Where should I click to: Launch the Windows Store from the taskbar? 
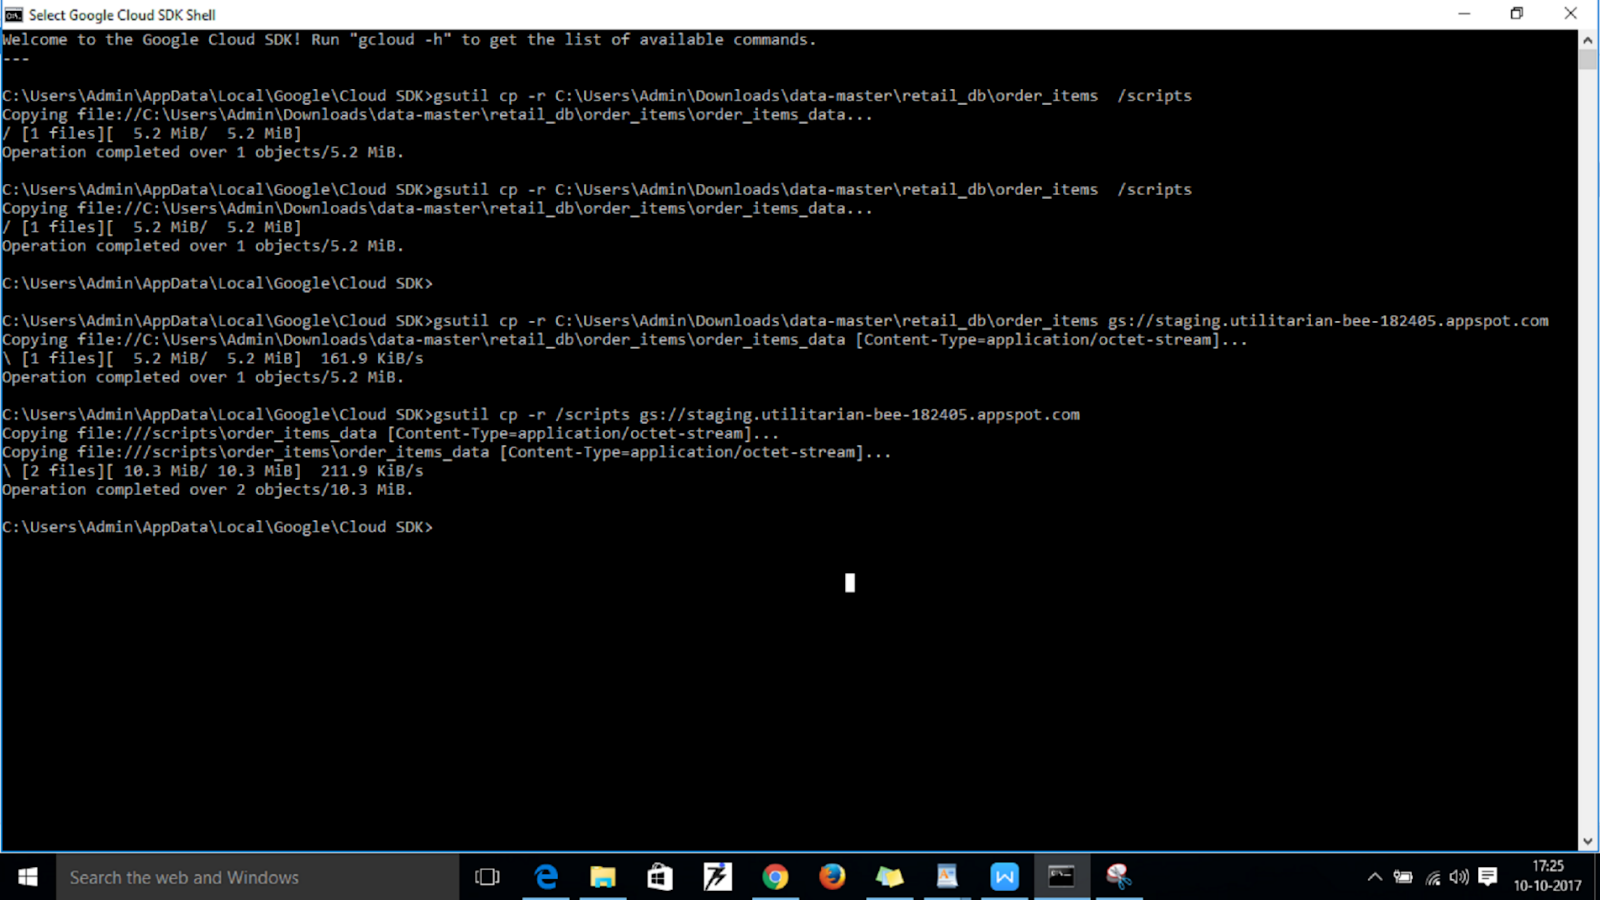coord(660,877)
